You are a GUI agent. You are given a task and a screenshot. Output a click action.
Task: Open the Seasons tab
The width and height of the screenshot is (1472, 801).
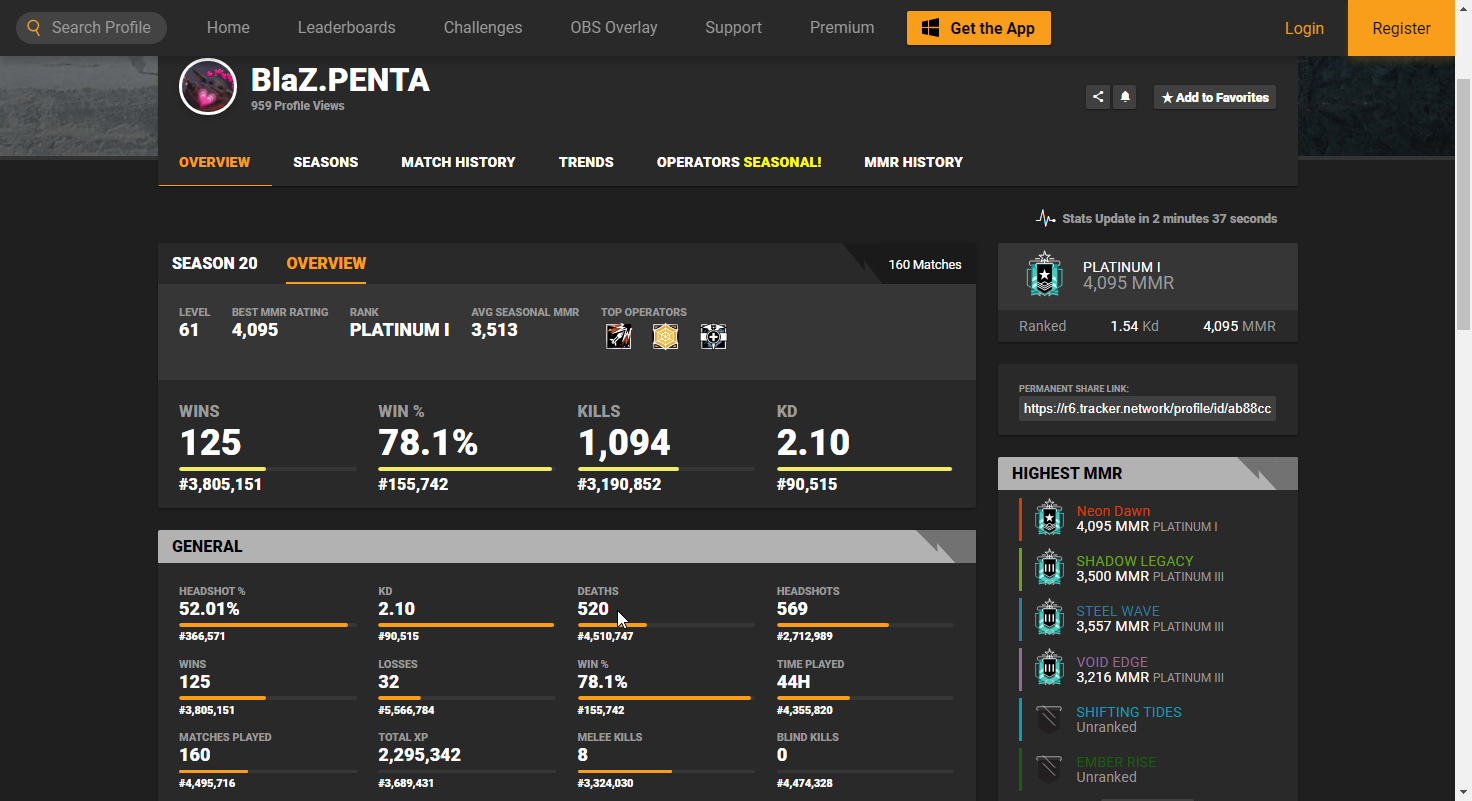(x=325, y=162)
